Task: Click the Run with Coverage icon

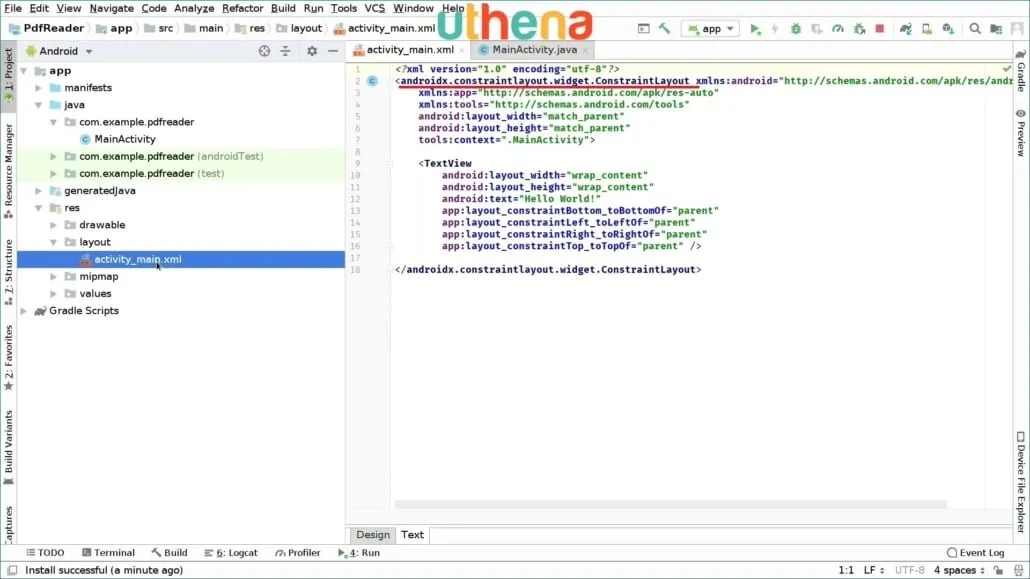Action: pos(817,29)
